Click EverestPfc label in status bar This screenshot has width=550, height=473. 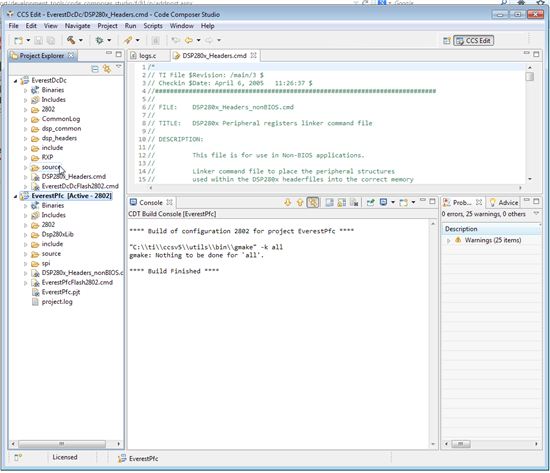pos(143,459)
